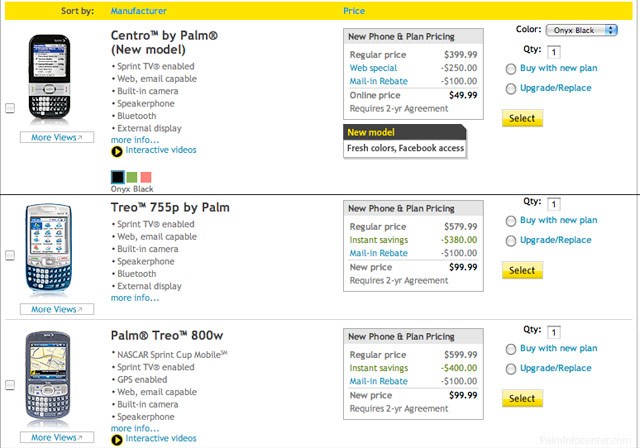Screen dimensions: 640x448
Task: Click the Treo 800w phone image
Action: tap(48, 379)
